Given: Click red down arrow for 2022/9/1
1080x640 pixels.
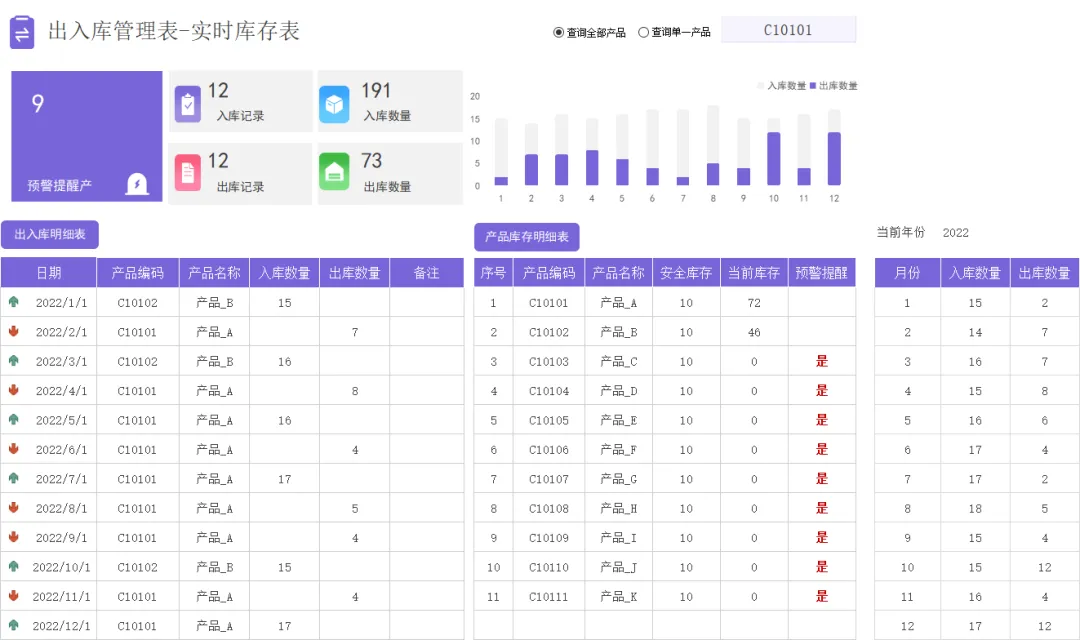Looking at the screenshot, I should point(13,537).
